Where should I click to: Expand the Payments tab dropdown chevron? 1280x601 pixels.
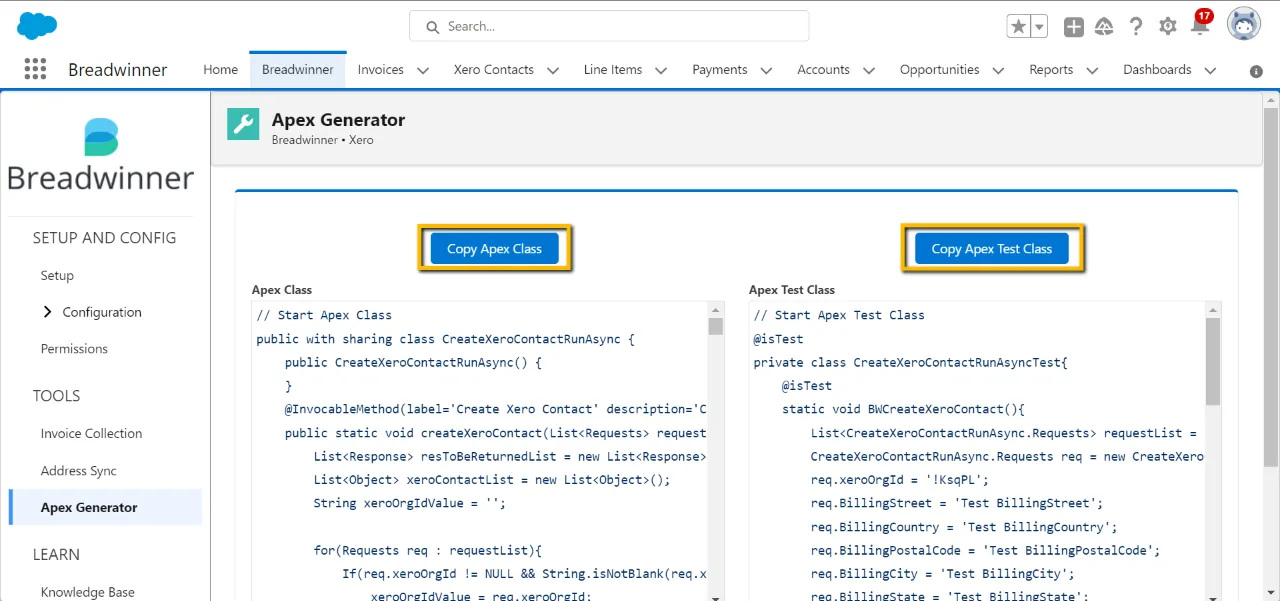[x=766, y=70]
